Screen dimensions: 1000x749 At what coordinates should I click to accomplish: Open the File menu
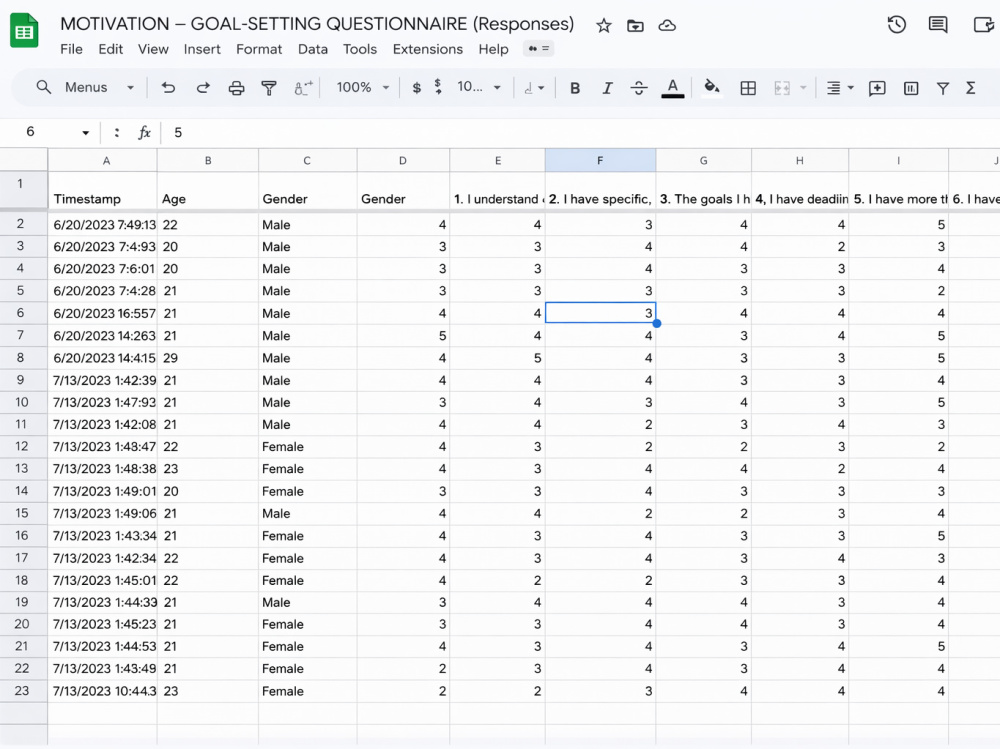tap(71, 49)
